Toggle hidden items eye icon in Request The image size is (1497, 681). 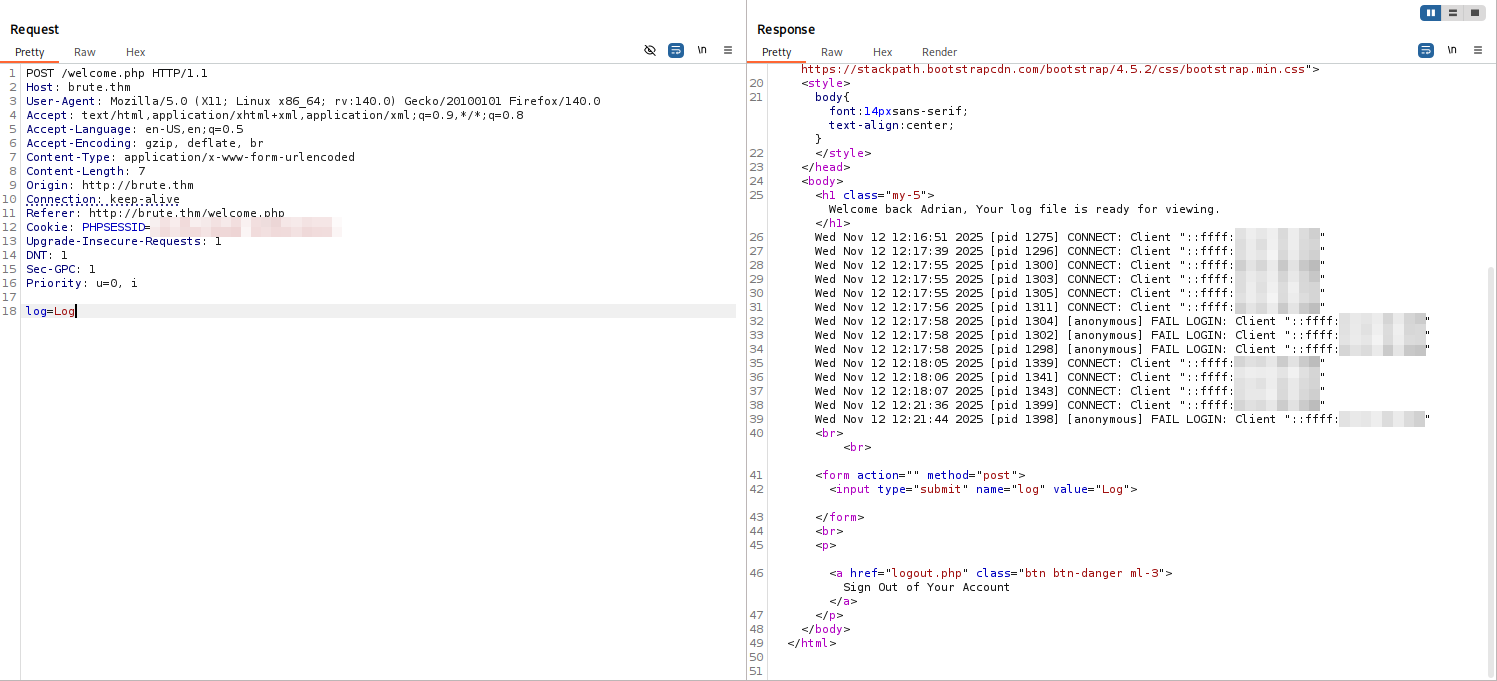click(x=650, y=50)
